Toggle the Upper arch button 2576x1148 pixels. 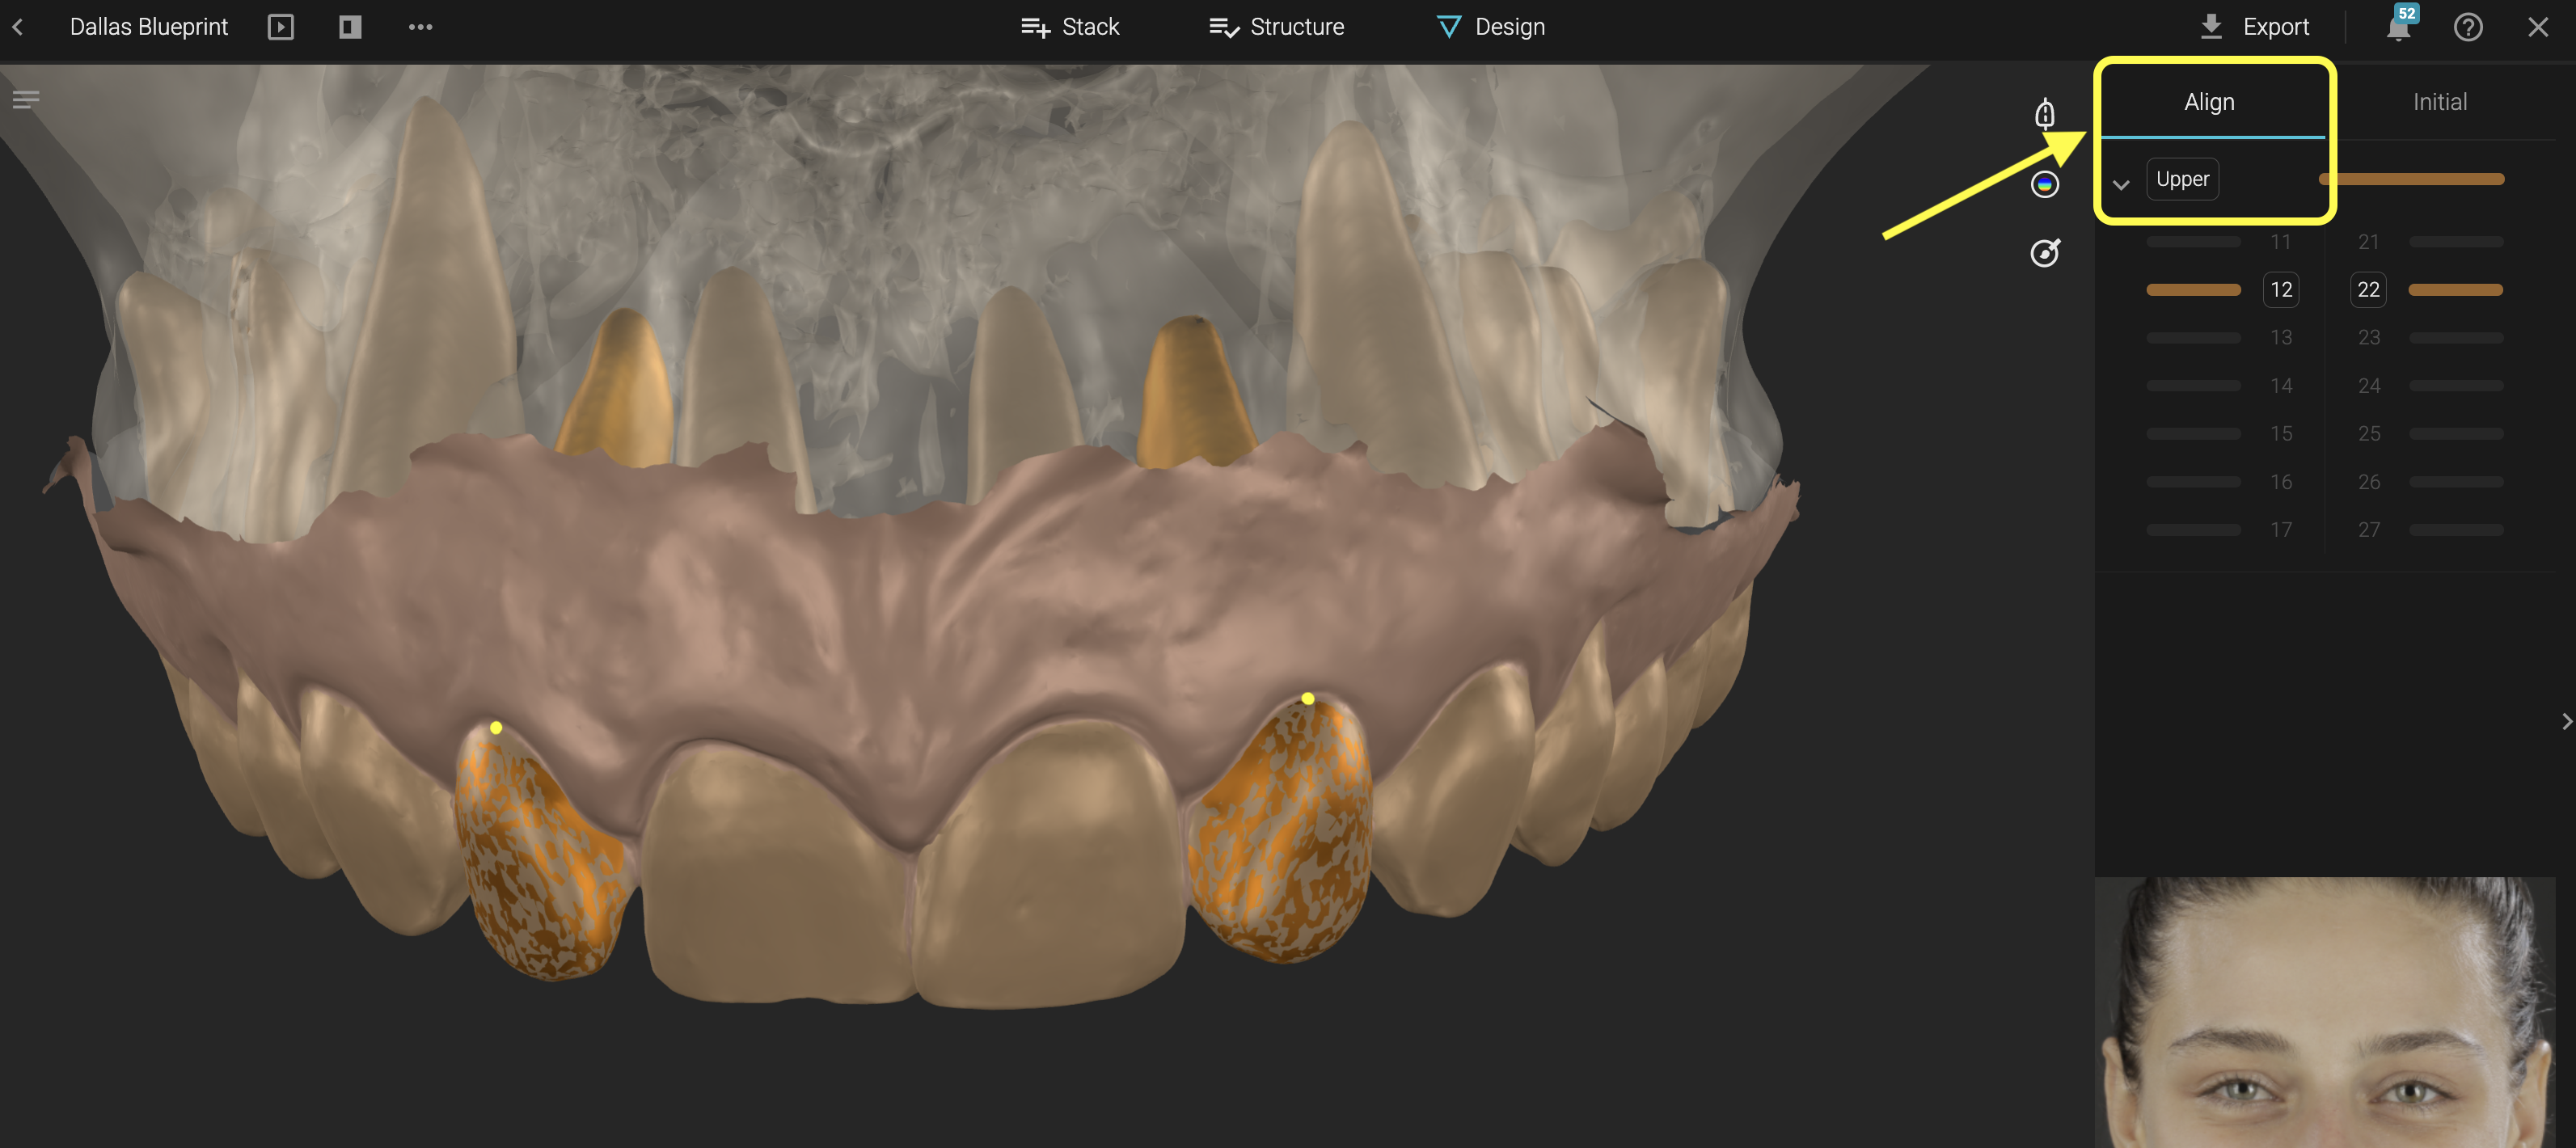pyautogui.click(x=2182, y=179)
